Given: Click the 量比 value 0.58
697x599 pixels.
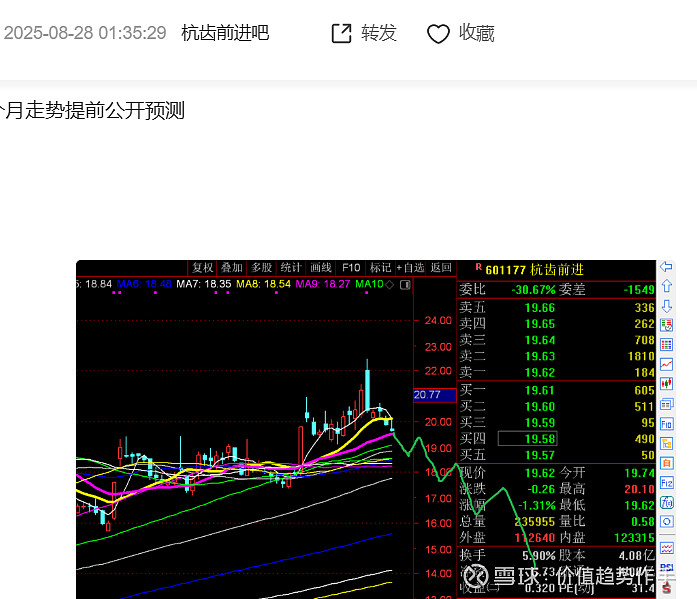Looking at the screenshot, I should click(643, 522).
